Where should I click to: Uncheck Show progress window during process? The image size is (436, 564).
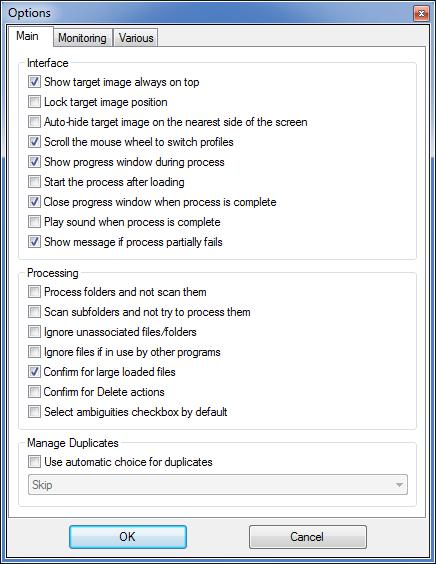[x=35, y=162]
